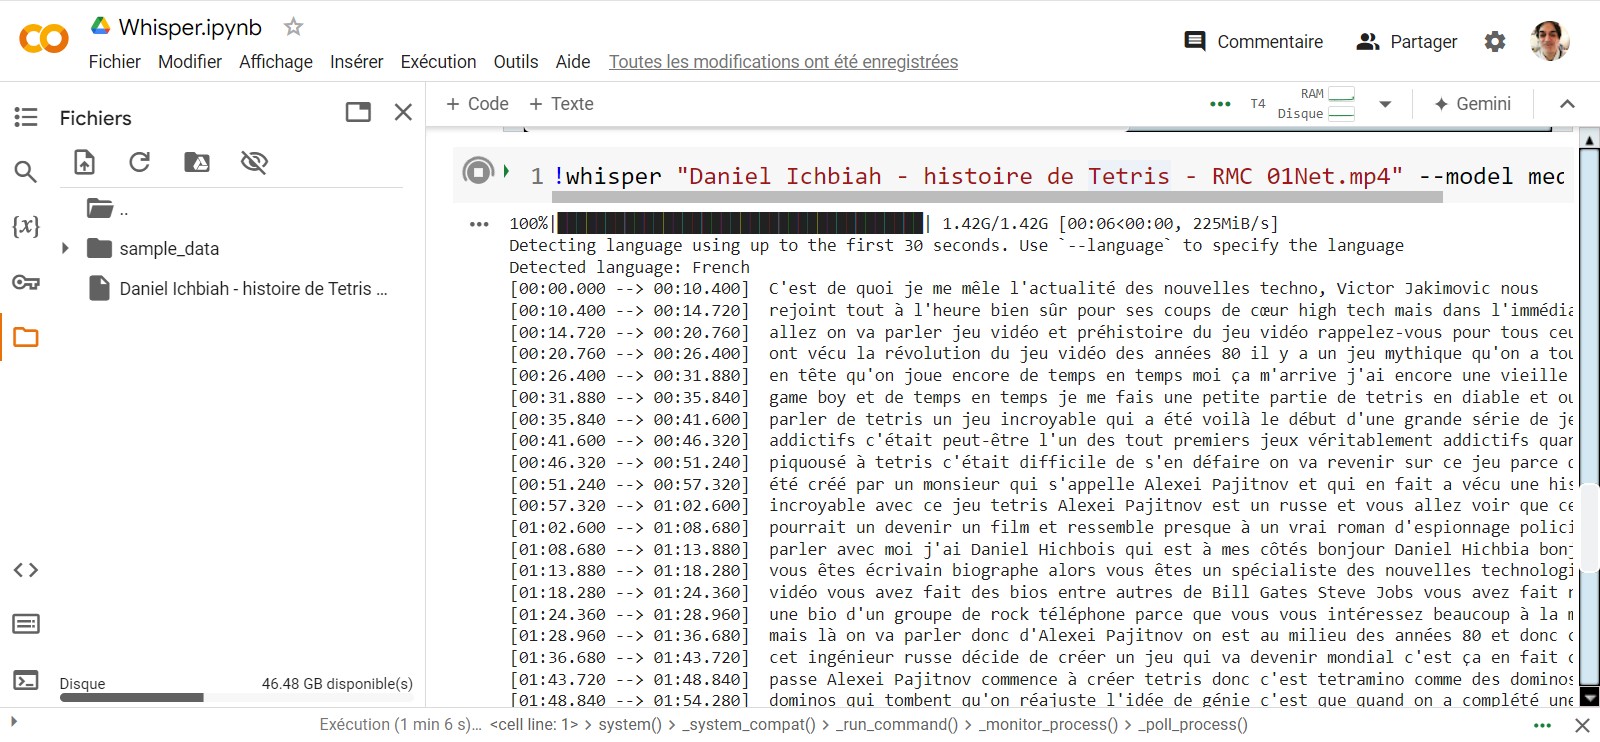Go to parent folder '..'
This screenshot has width=1600, height=742.
point(108,209)
